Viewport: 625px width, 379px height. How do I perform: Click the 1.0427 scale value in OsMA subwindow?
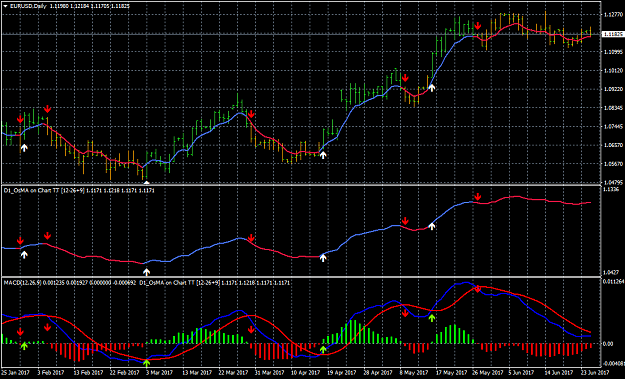611,273
